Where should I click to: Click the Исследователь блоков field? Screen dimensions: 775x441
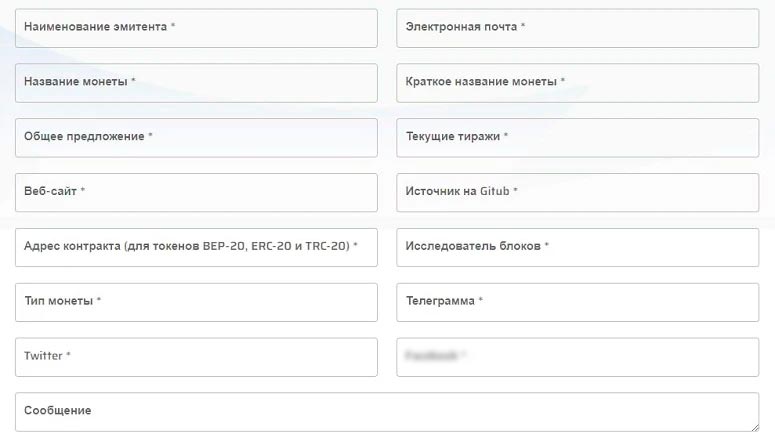click(x=577, y=248)
